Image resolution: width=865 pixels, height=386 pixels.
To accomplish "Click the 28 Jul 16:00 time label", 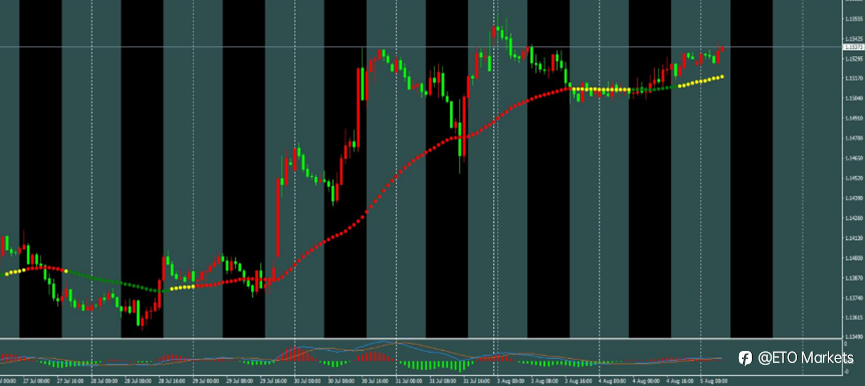I will pyautogui.click(x=172, y=380).
